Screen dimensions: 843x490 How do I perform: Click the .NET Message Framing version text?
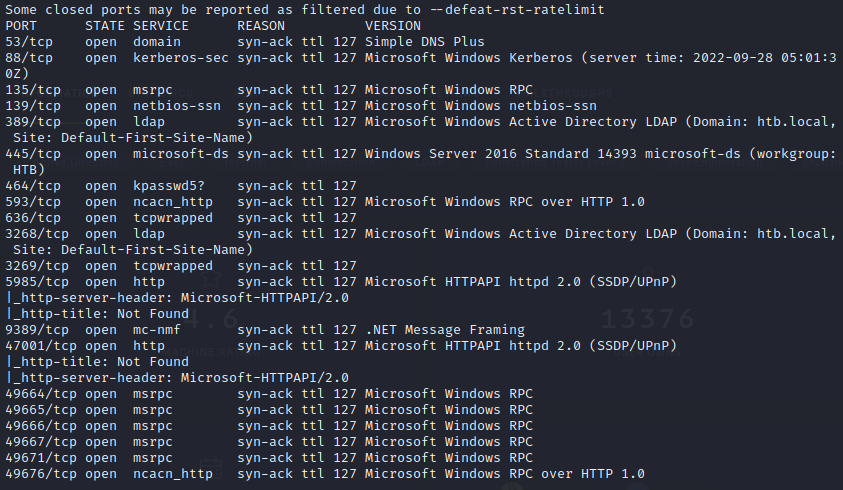[x=445, y=330]
